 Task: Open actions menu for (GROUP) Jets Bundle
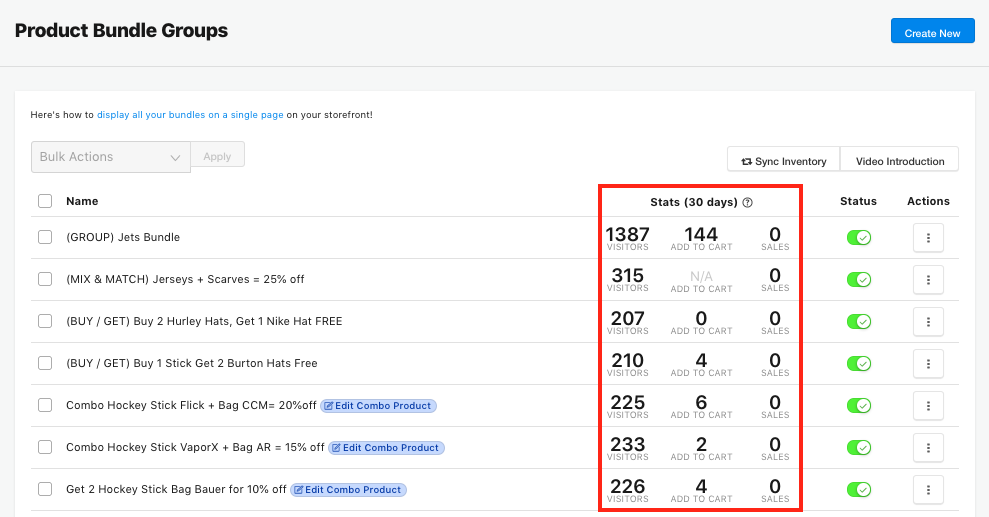tap(928, 238)
